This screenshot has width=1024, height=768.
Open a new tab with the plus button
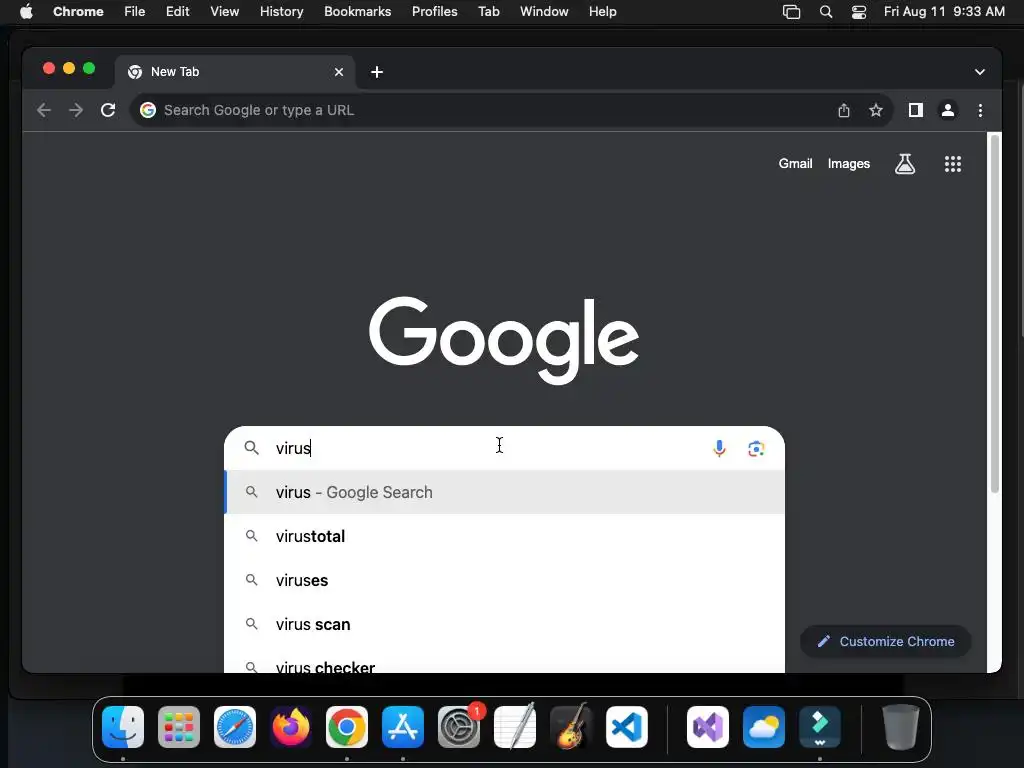377,72
